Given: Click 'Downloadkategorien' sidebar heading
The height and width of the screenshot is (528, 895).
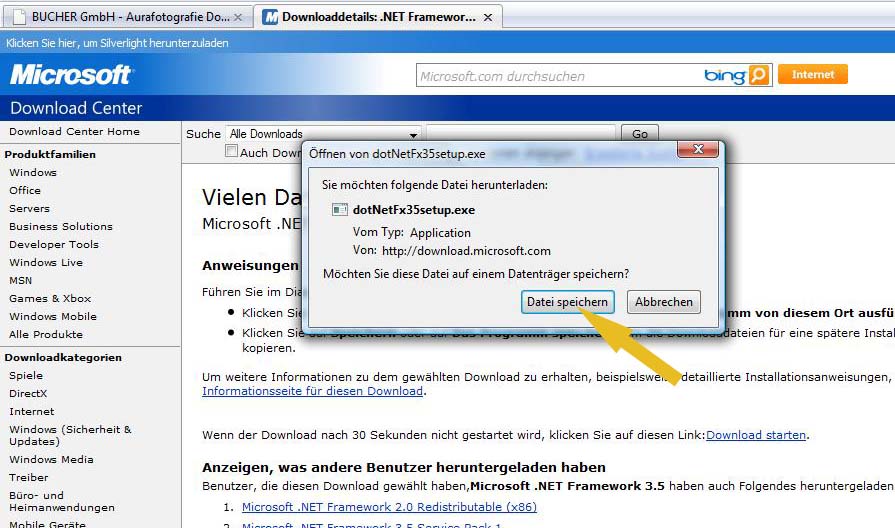Looking at the screenshot, I should pos(63,357).
